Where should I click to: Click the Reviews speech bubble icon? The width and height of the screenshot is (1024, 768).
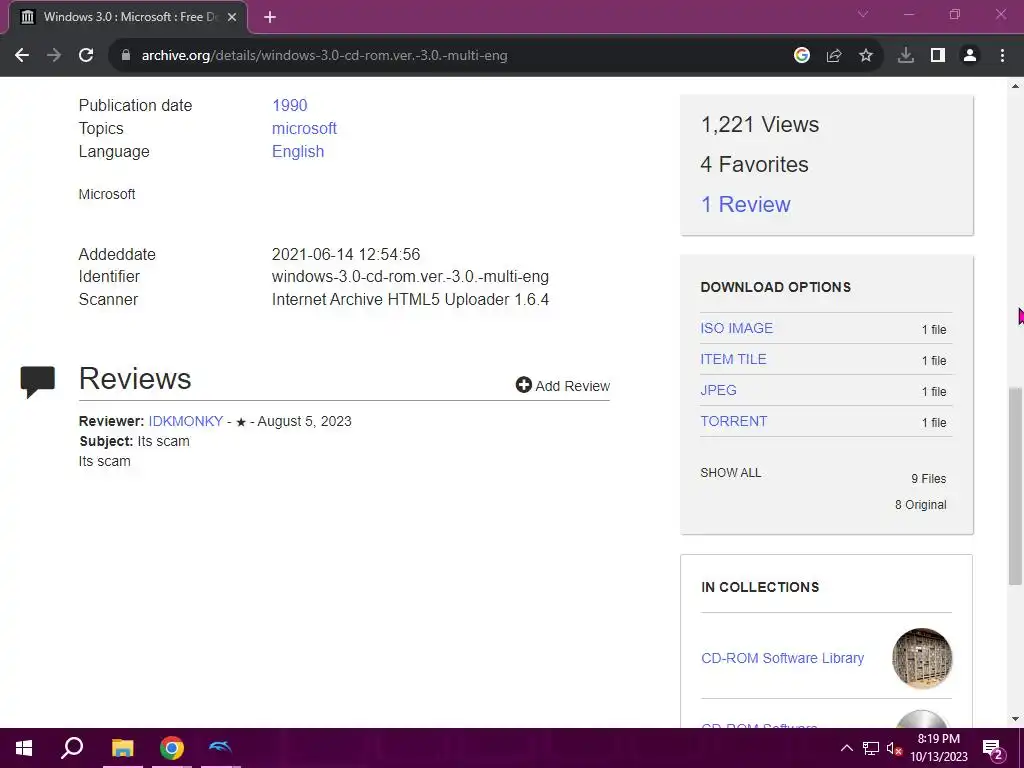click(x=37, y=382)
